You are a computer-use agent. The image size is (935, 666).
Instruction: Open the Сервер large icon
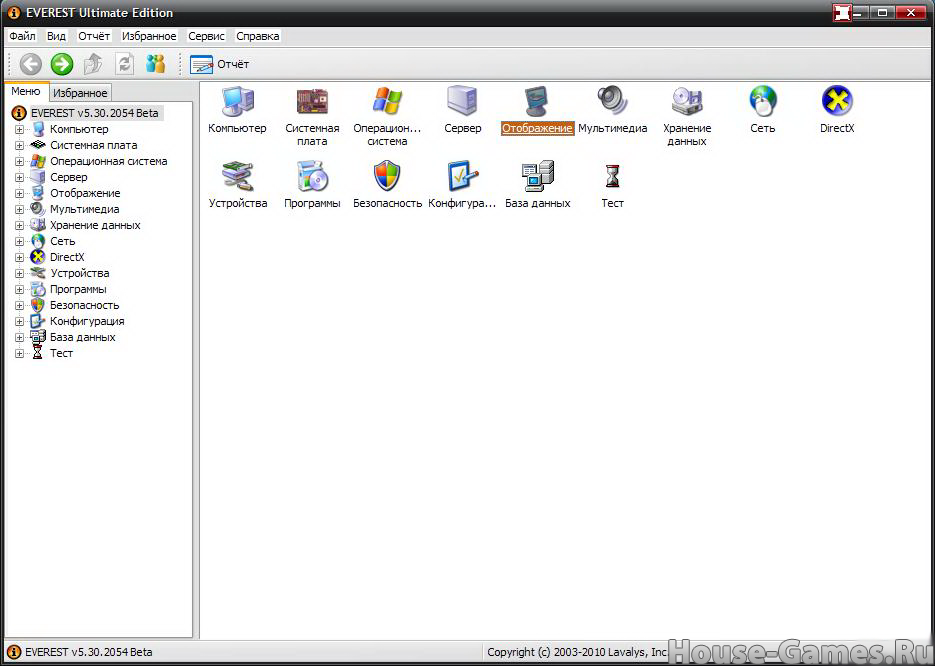coord(462,100)
